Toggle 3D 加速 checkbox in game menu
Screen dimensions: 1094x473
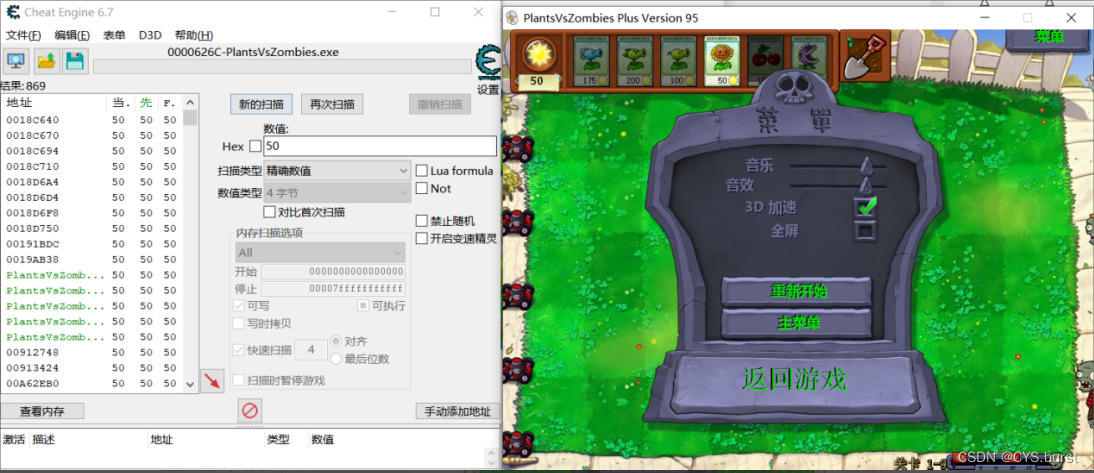pos(865,207)
